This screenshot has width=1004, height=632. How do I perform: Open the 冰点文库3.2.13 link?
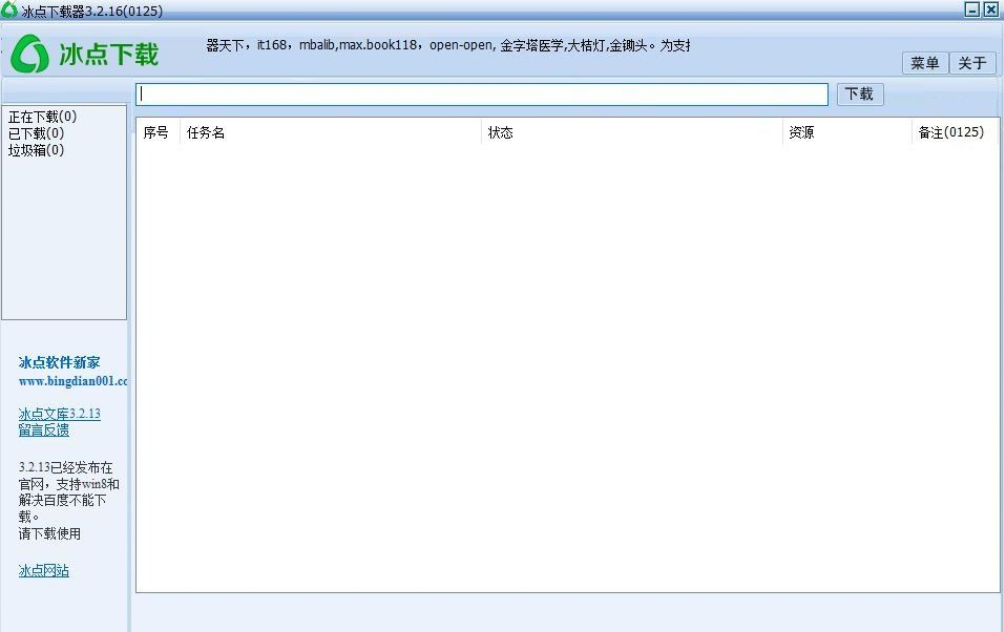tap(59, 413)
